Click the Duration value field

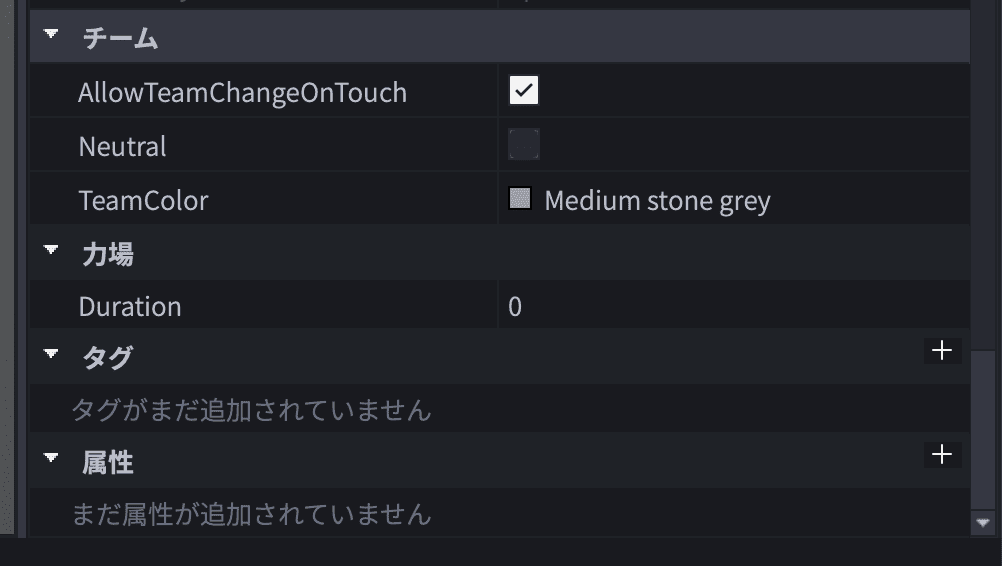730,306
